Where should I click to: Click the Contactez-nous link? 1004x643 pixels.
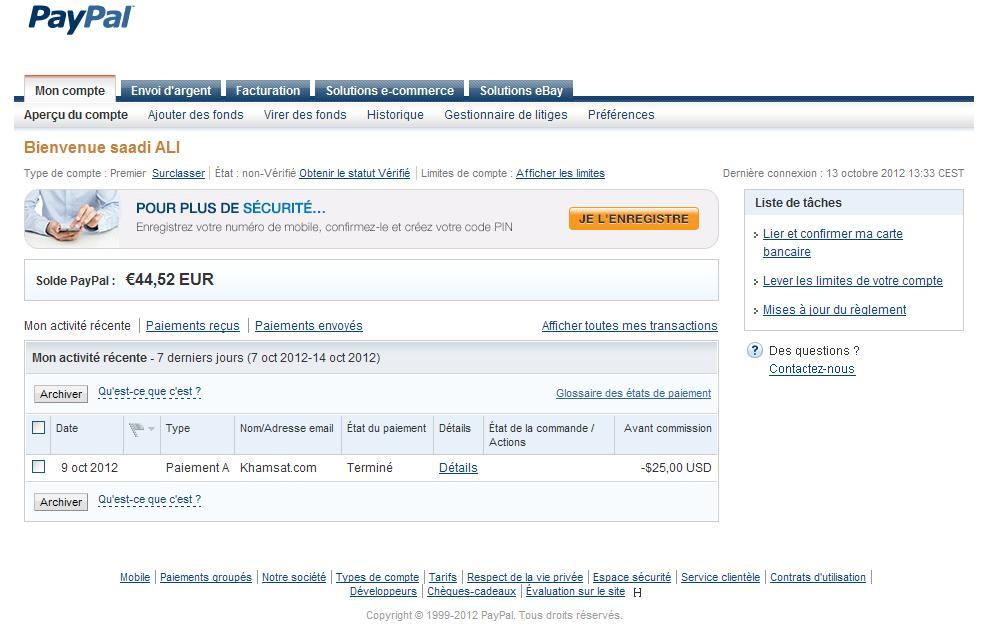(811, 369)
